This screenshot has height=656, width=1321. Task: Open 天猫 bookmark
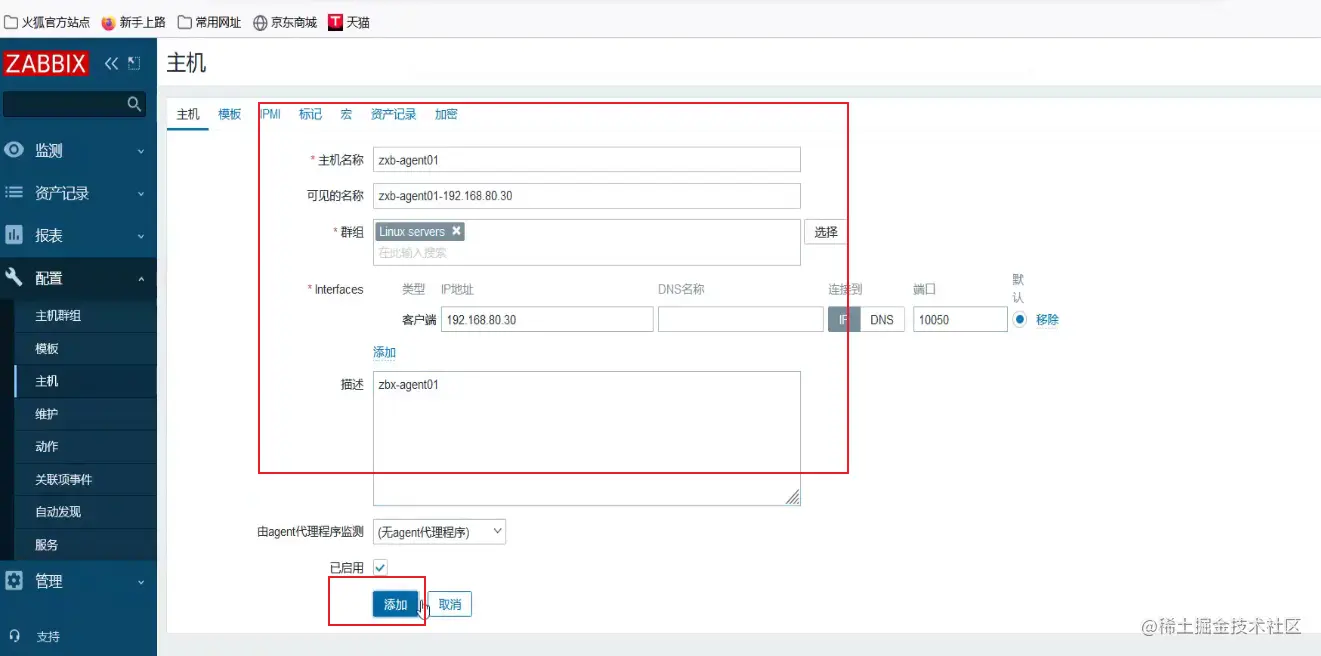tap(349, 22)
